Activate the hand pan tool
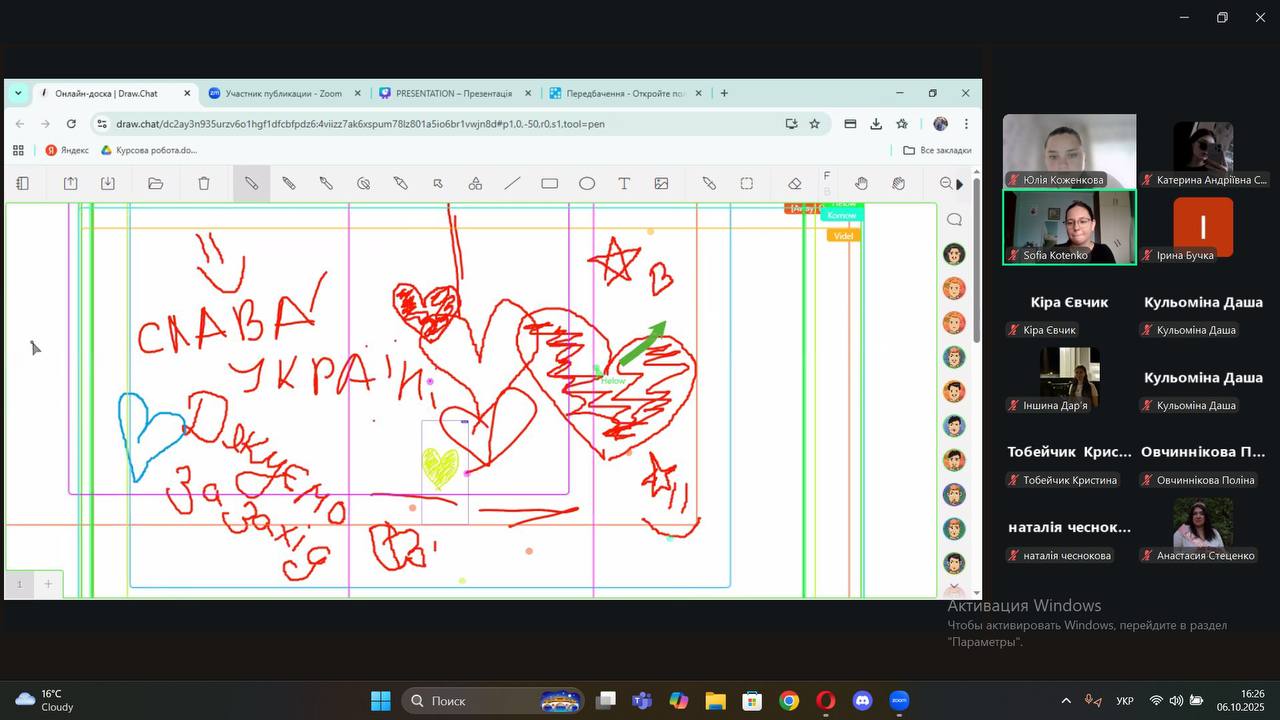 tap(861, 184)
